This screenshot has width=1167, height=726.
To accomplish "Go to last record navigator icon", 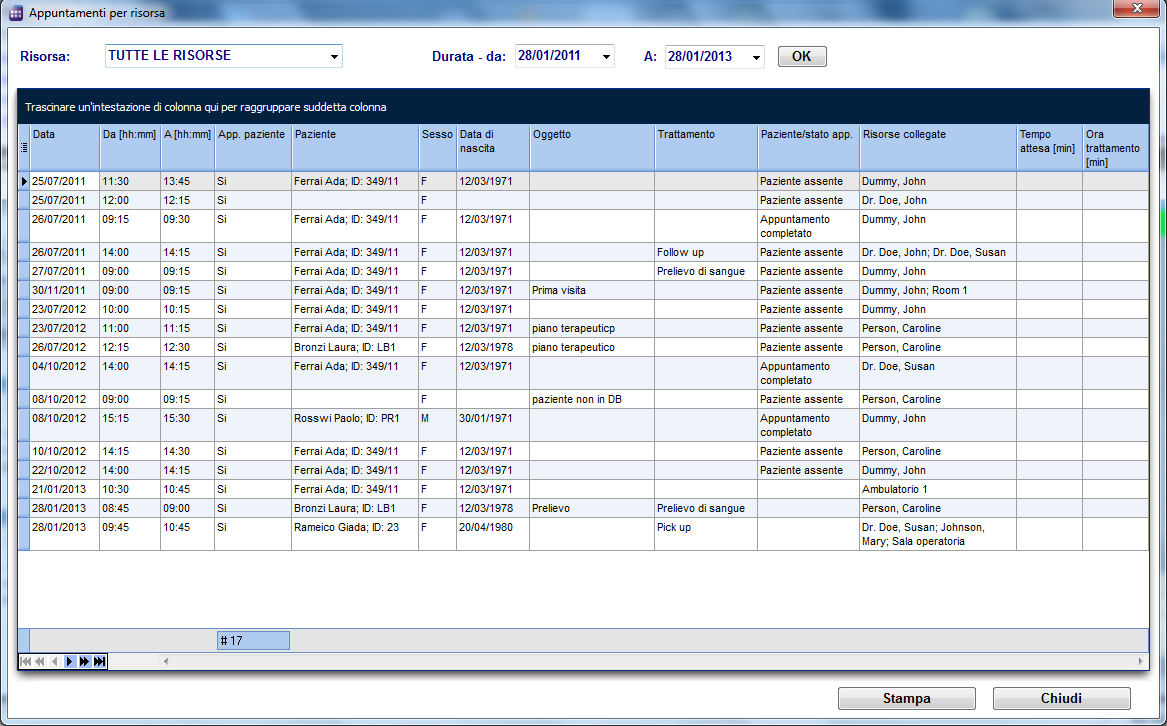I will (x=100, y=661).
